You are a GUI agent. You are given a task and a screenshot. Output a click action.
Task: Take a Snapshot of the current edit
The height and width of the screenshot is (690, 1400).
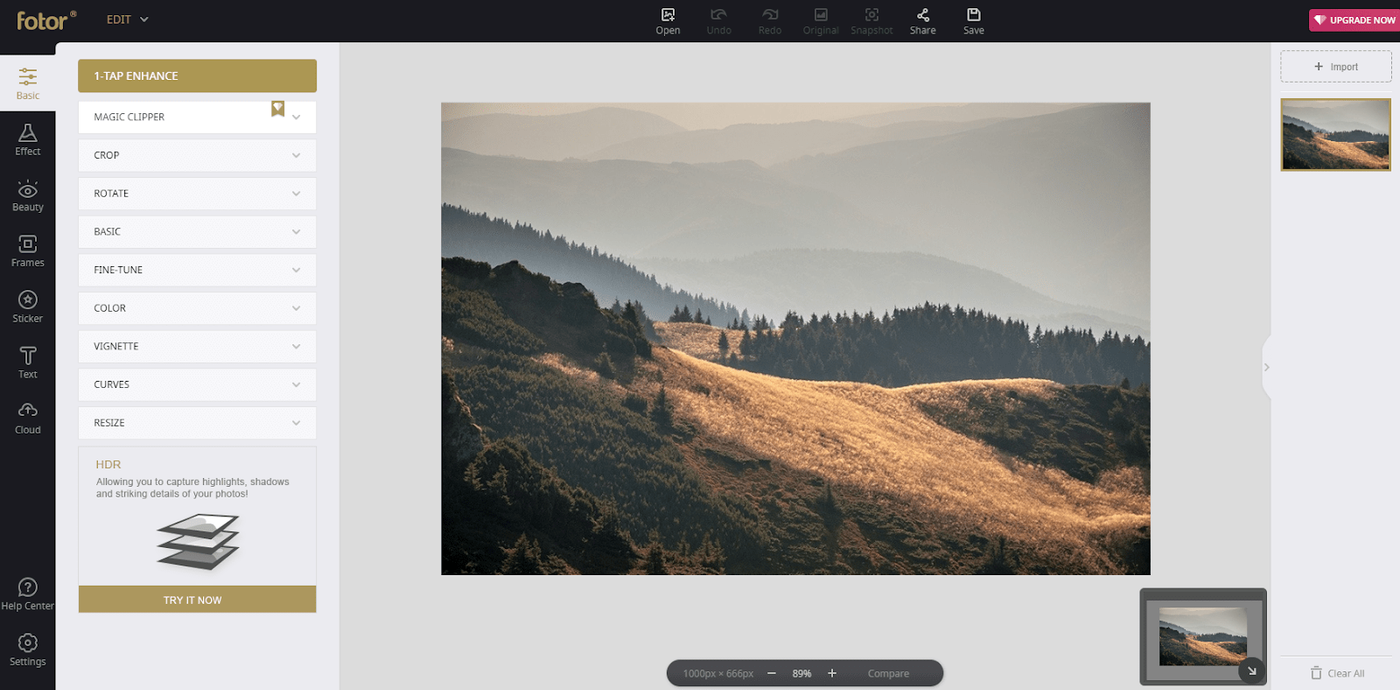click(x=871, y=20)
